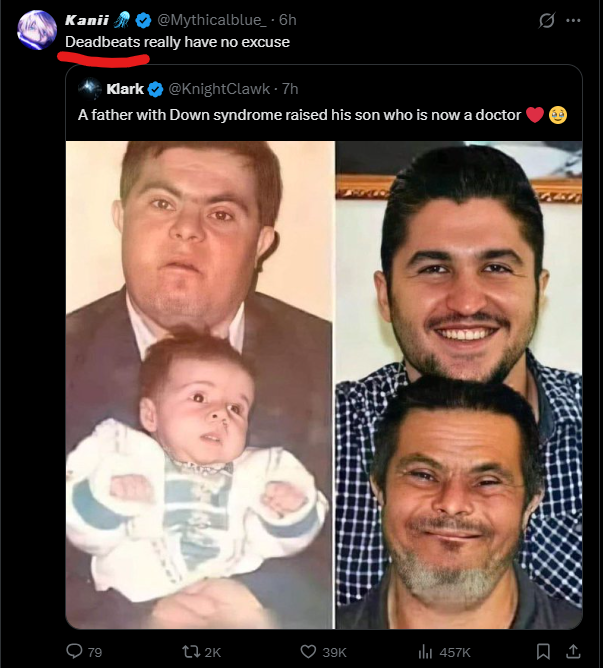Click the 6h post timestamp
The width and height of the screenshot is (603, 668).
pyautogui.click(x=288, y=20)
